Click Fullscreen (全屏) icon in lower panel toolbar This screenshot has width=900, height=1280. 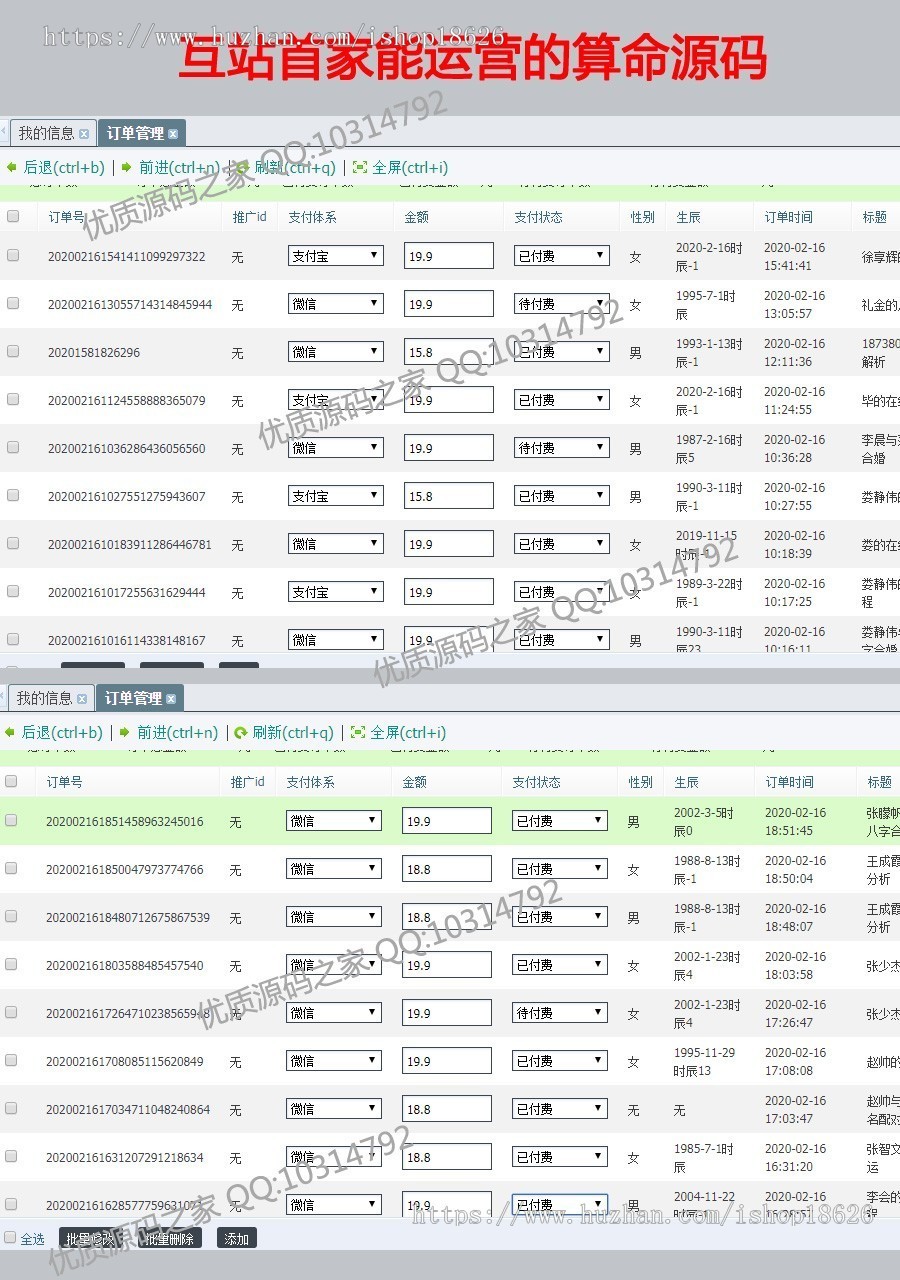358,733
